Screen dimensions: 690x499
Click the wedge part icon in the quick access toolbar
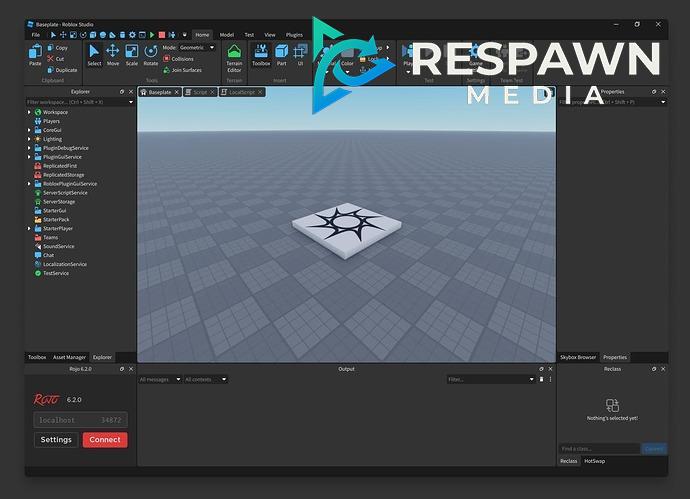112,35
